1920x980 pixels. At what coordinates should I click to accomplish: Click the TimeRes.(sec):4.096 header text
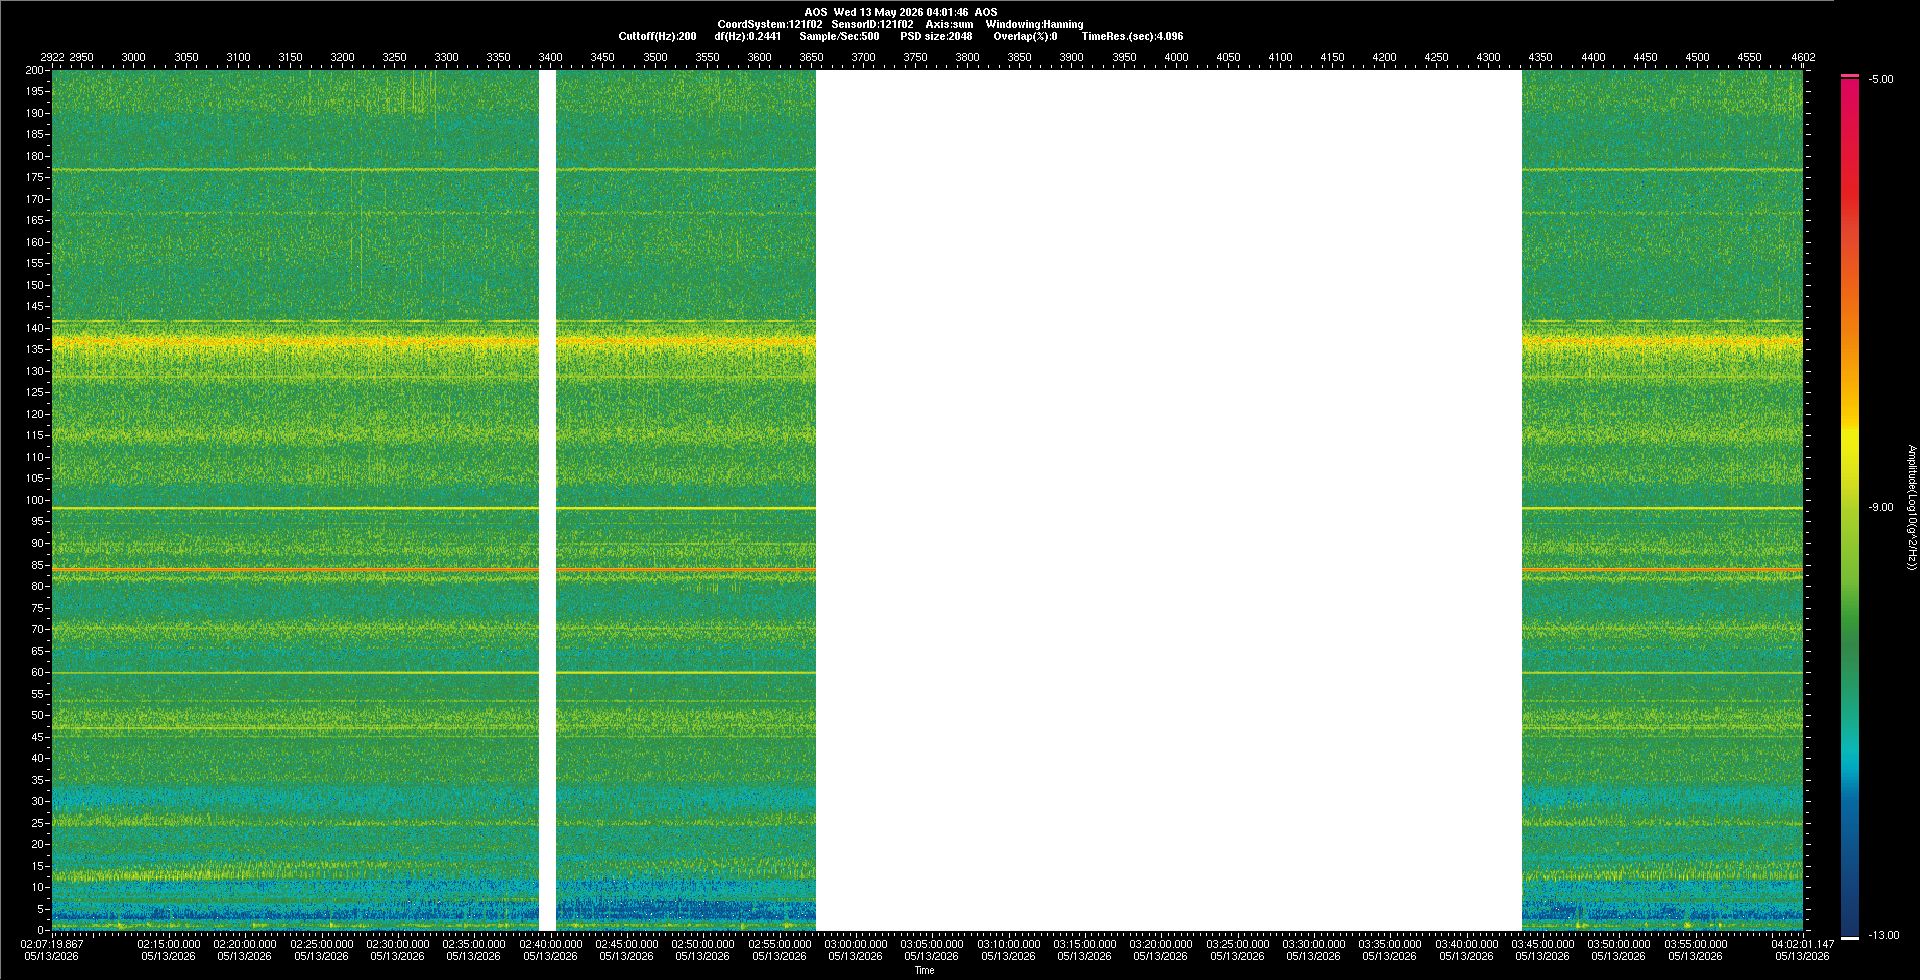pyautogui.click(x=1132, y=36)
